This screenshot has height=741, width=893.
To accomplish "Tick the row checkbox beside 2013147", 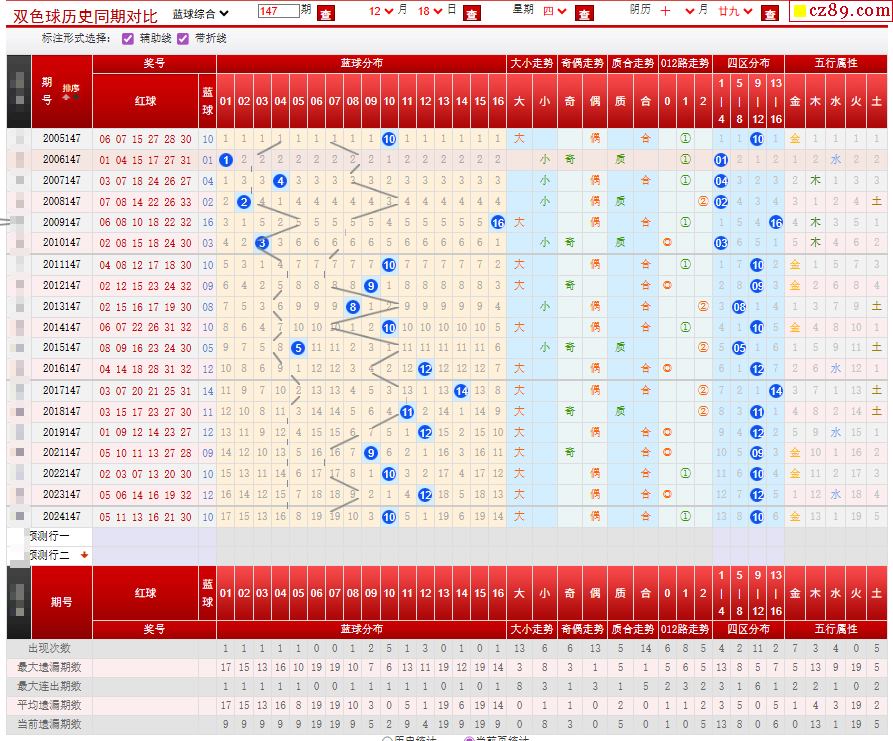I will pos(20,306).
